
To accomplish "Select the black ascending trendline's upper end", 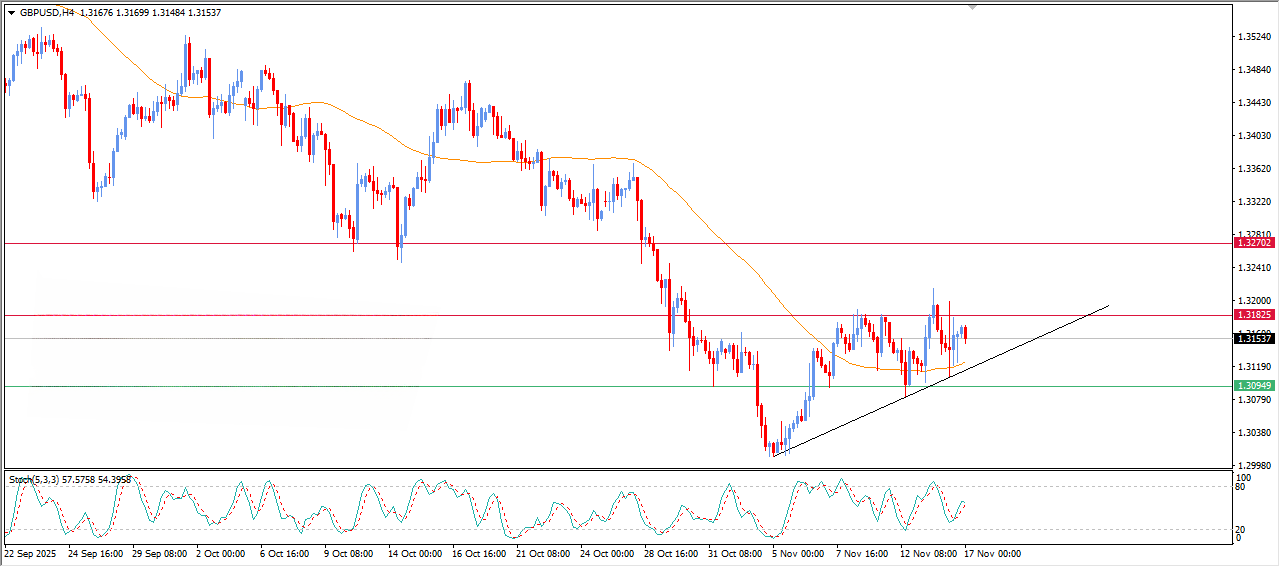I will click(x=1108, y=306).
